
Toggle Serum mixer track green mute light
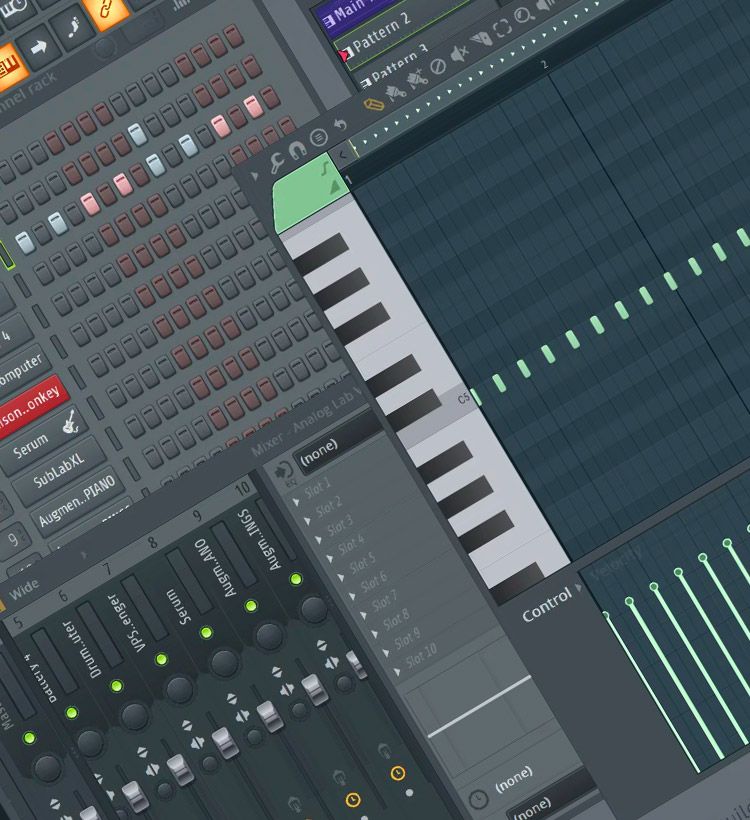click(x=207, y=632)
